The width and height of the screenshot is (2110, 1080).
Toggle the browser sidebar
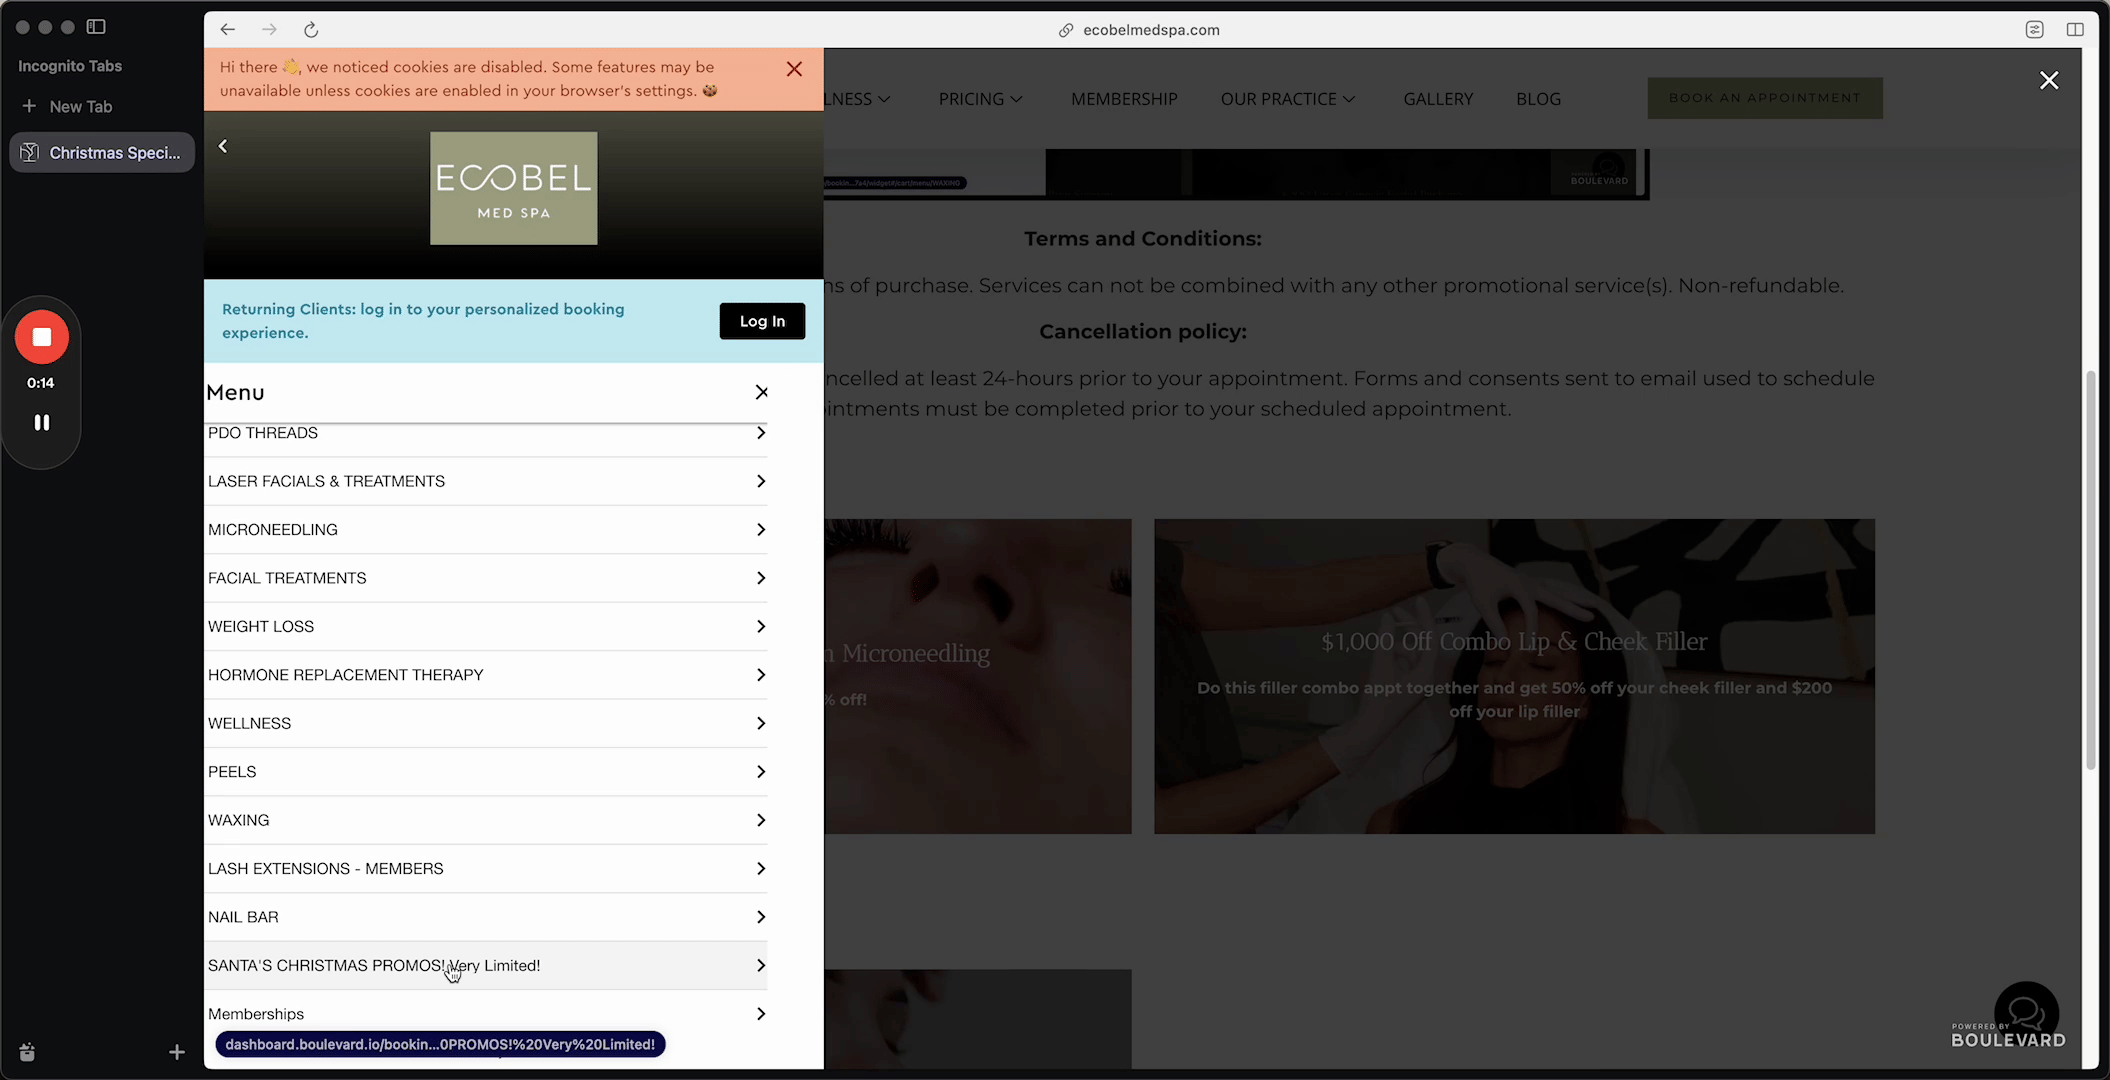[x=96, y=27]
